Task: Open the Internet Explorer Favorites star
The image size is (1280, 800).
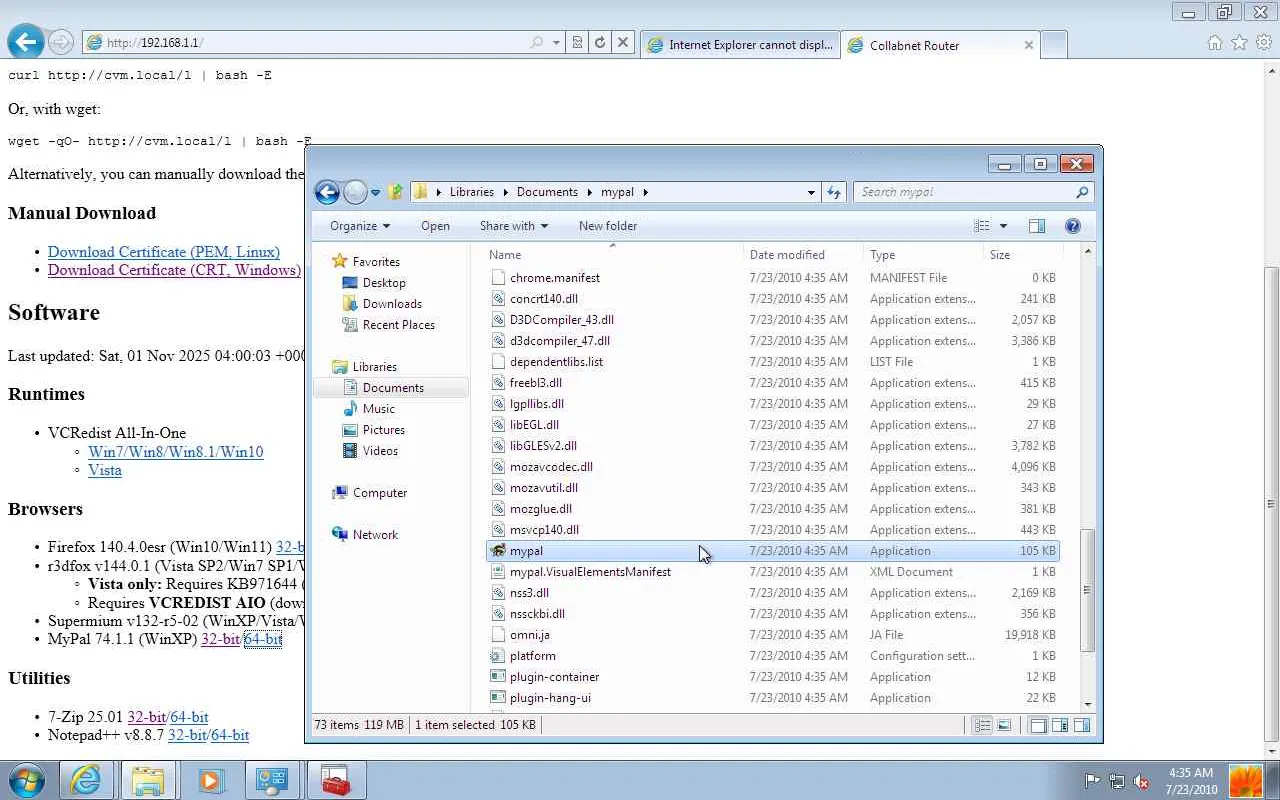Action: coord(1239,42)
